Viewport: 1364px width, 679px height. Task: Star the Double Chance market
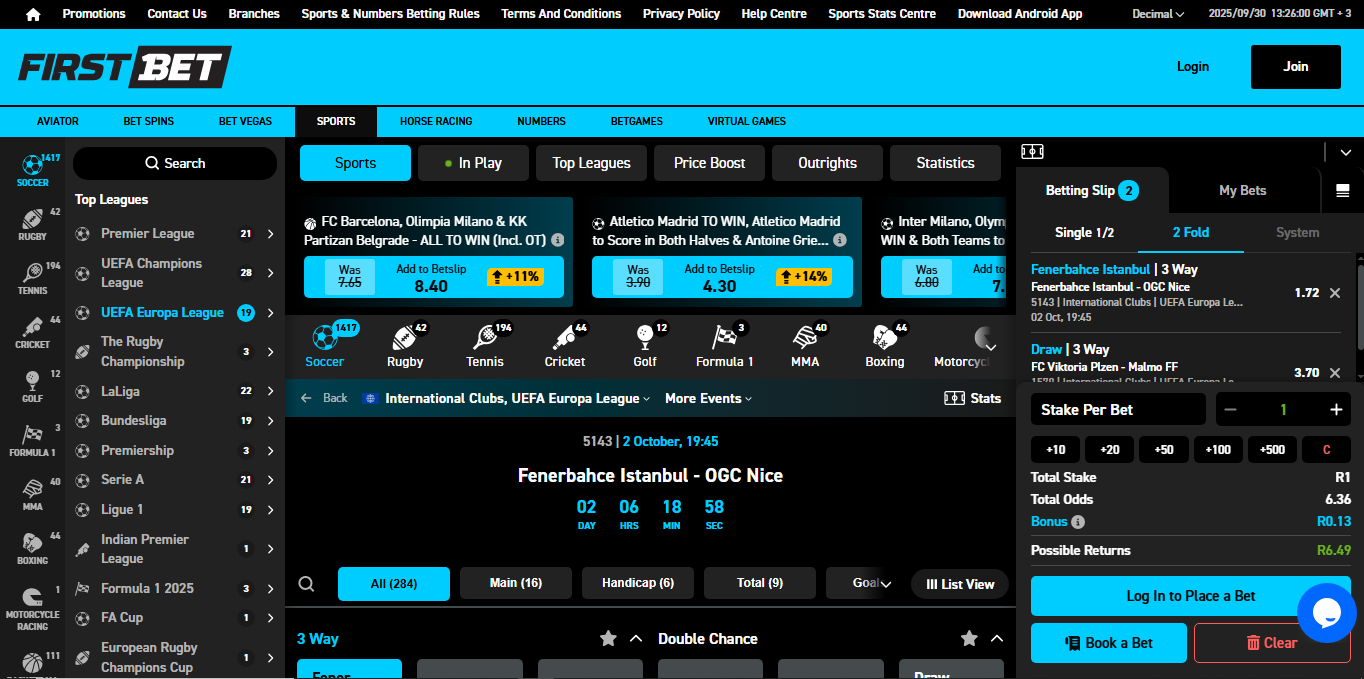968,637
